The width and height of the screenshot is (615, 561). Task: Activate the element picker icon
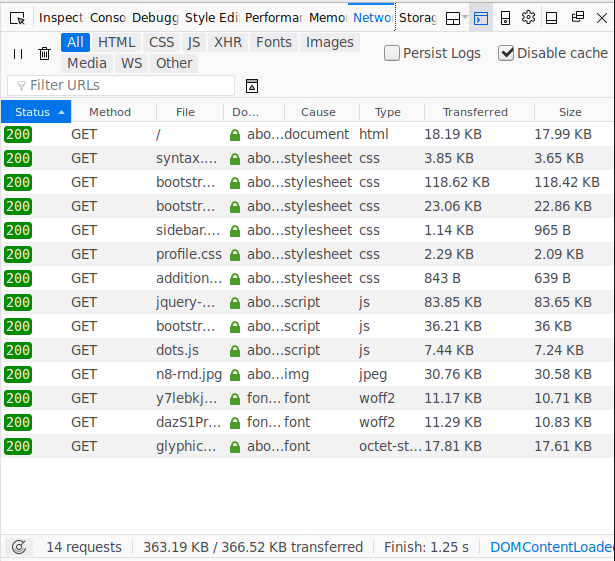[17, 18]
